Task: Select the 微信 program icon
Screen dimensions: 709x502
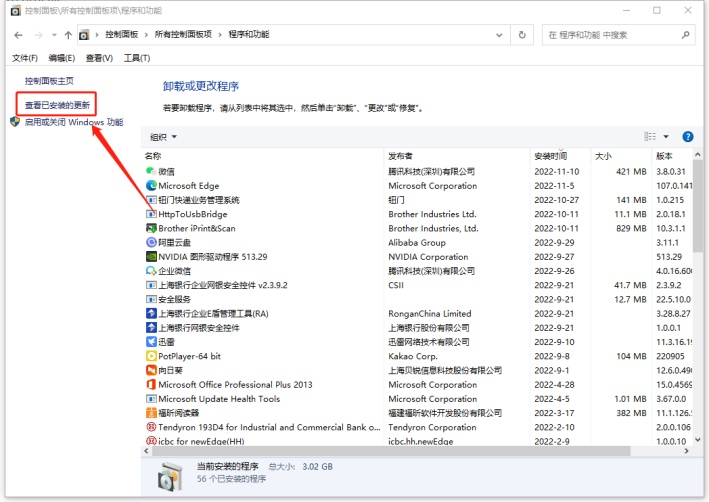Action: tap(151, 171)
